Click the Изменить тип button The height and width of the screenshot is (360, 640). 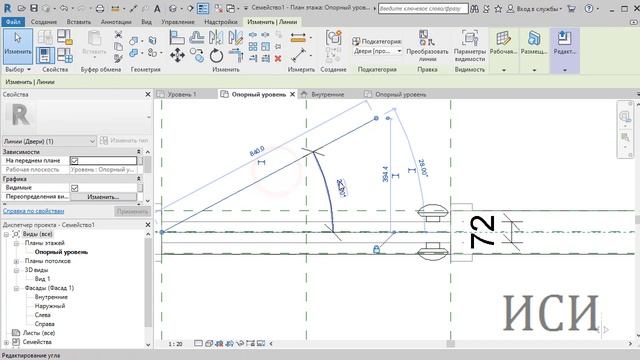coord(124,140)
